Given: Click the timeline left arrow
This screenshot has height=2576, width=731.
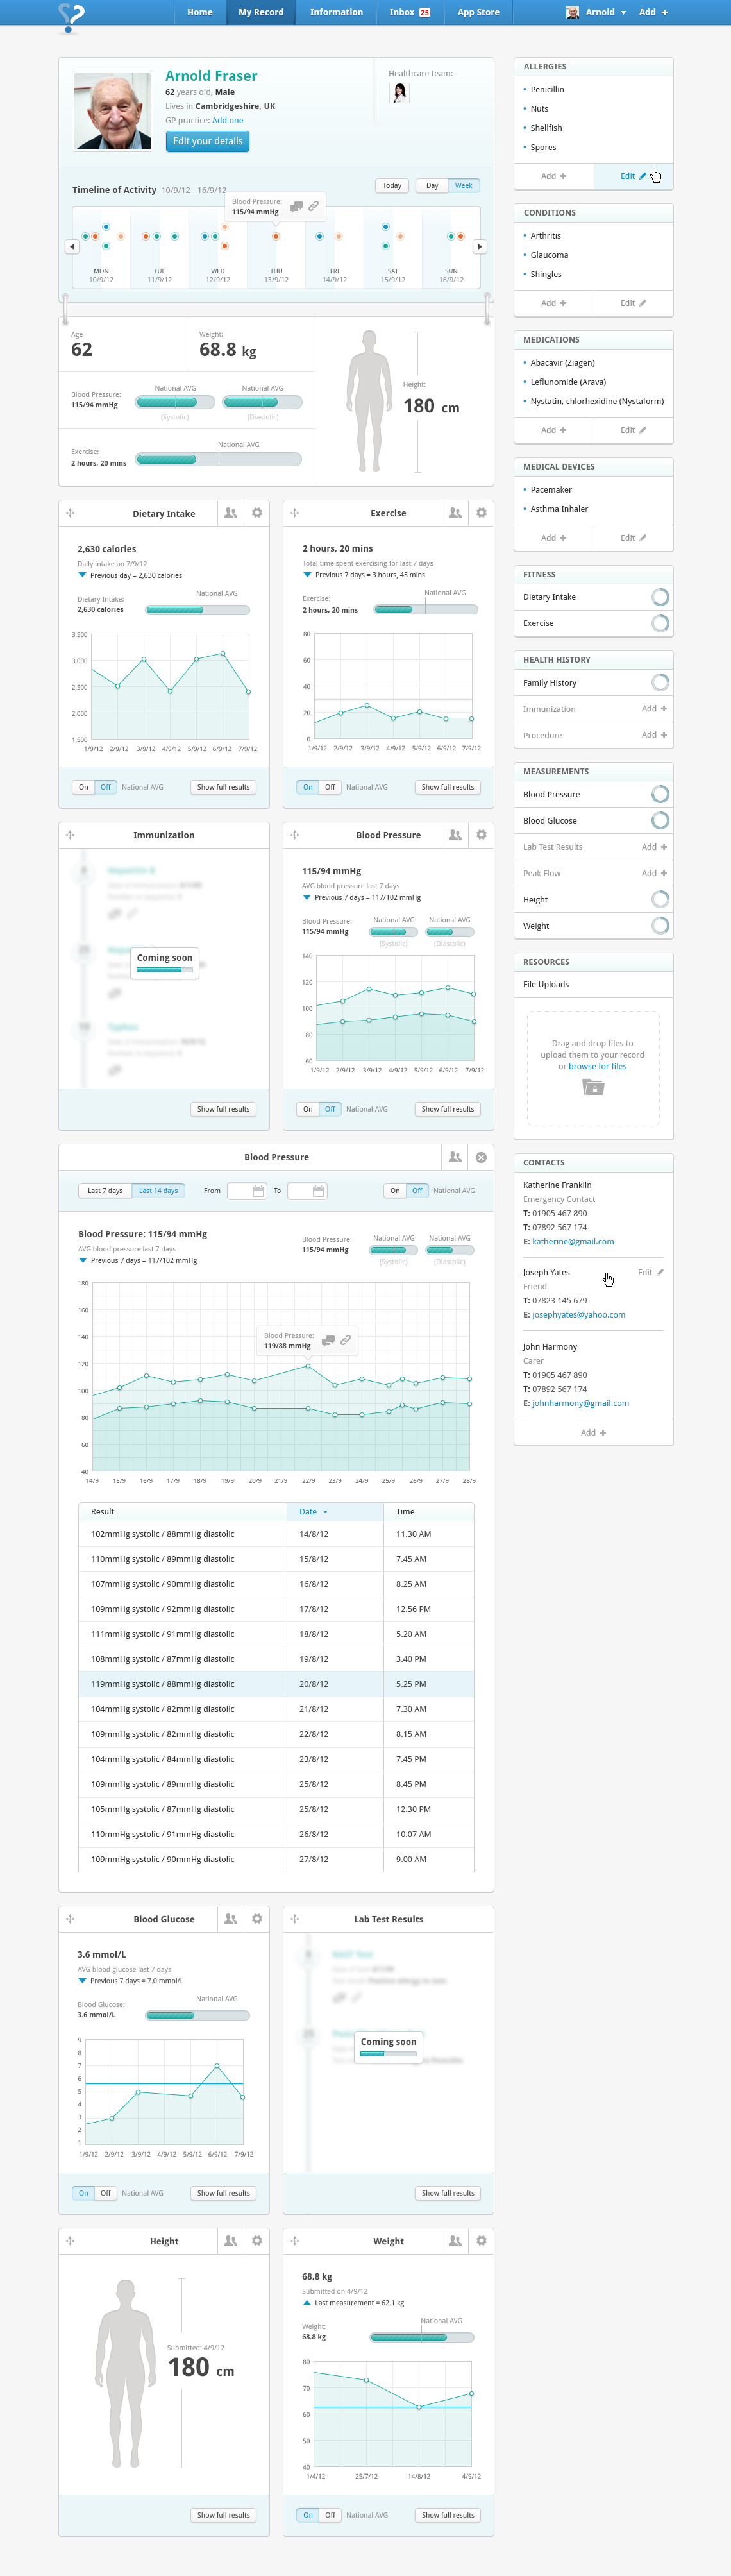Looking at the screenshot, I should (71, 246).
